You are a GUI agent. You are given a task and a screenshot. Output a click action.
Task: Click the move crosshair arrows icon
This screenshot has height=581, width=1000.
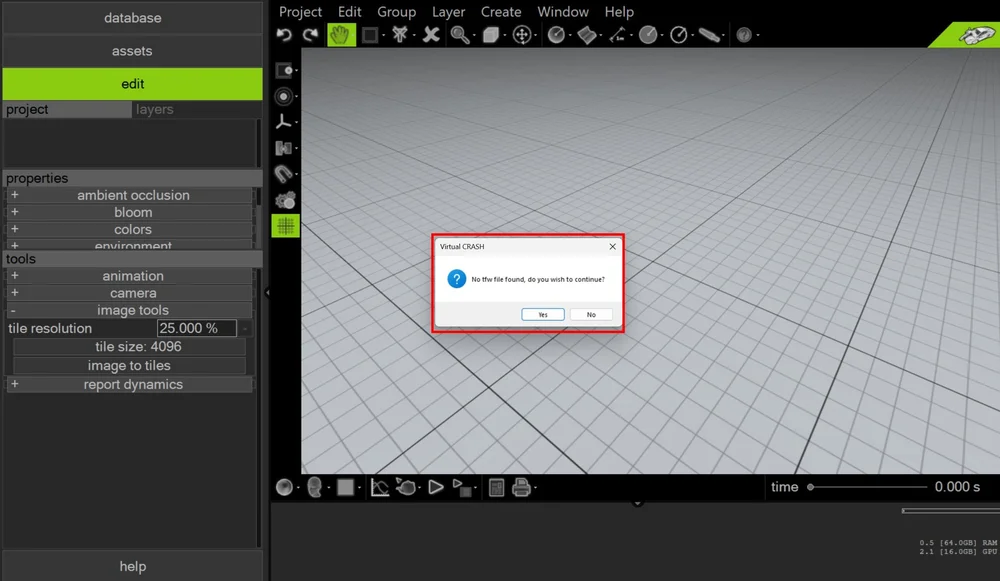coord(522,34)
